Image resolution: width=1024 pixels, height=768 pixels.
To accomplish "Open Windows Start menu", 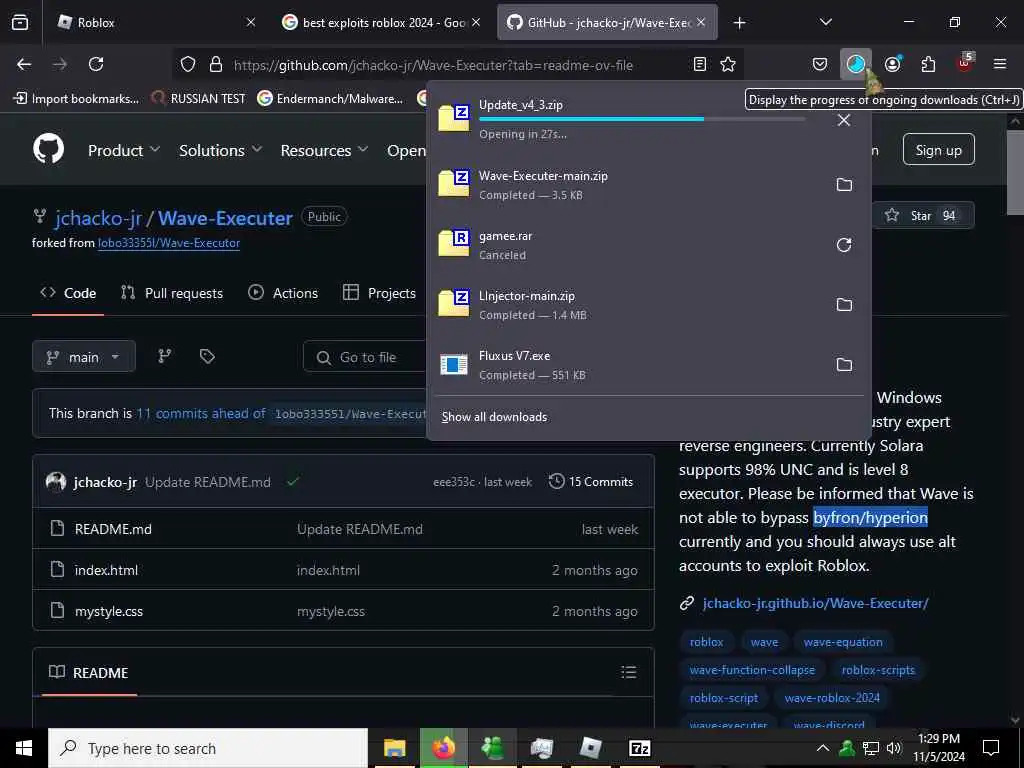I will point(24,748).
